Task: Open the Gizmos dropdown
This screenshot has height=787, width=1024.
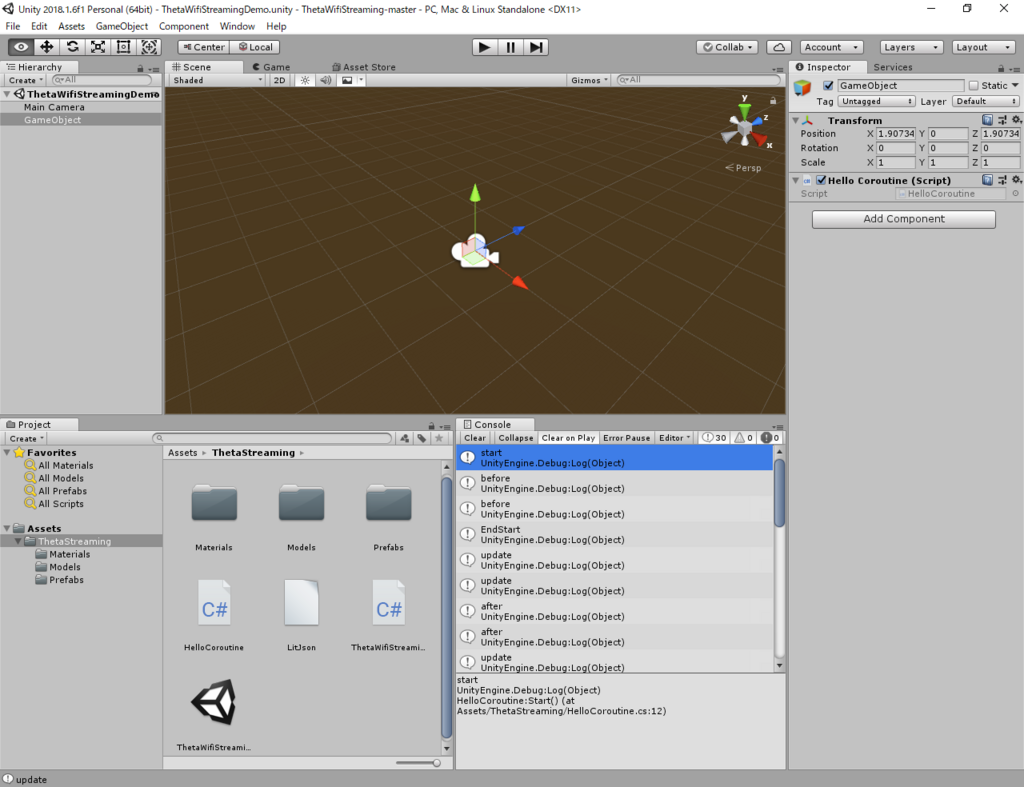Action: pos(589,80)
